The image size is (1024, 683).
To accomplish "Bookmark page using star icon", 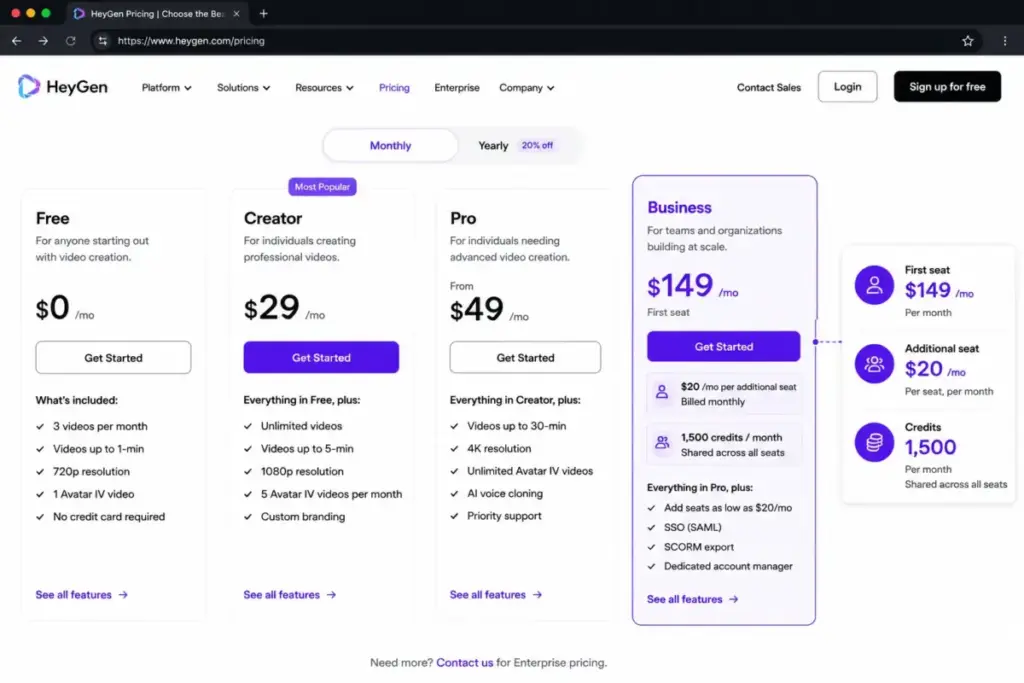I will (968, 40).
